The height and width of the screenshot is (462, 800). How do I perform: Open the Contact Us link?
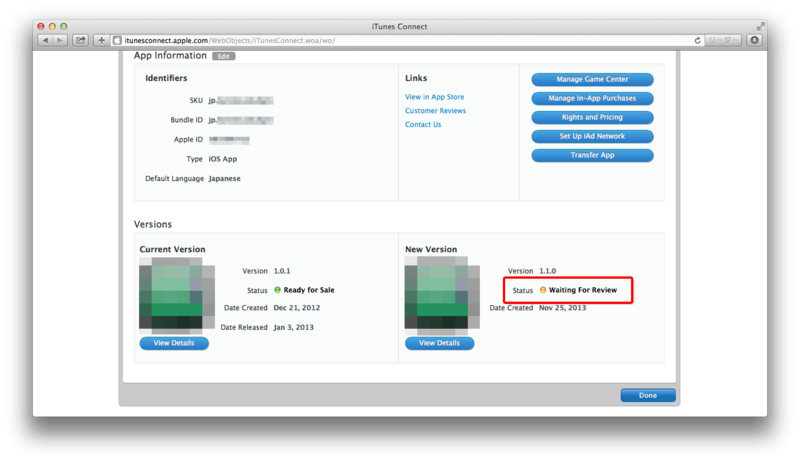423,124
